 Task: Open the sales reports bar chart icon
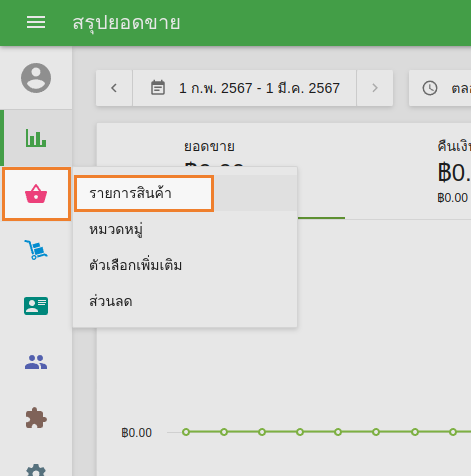pos(36,138)
